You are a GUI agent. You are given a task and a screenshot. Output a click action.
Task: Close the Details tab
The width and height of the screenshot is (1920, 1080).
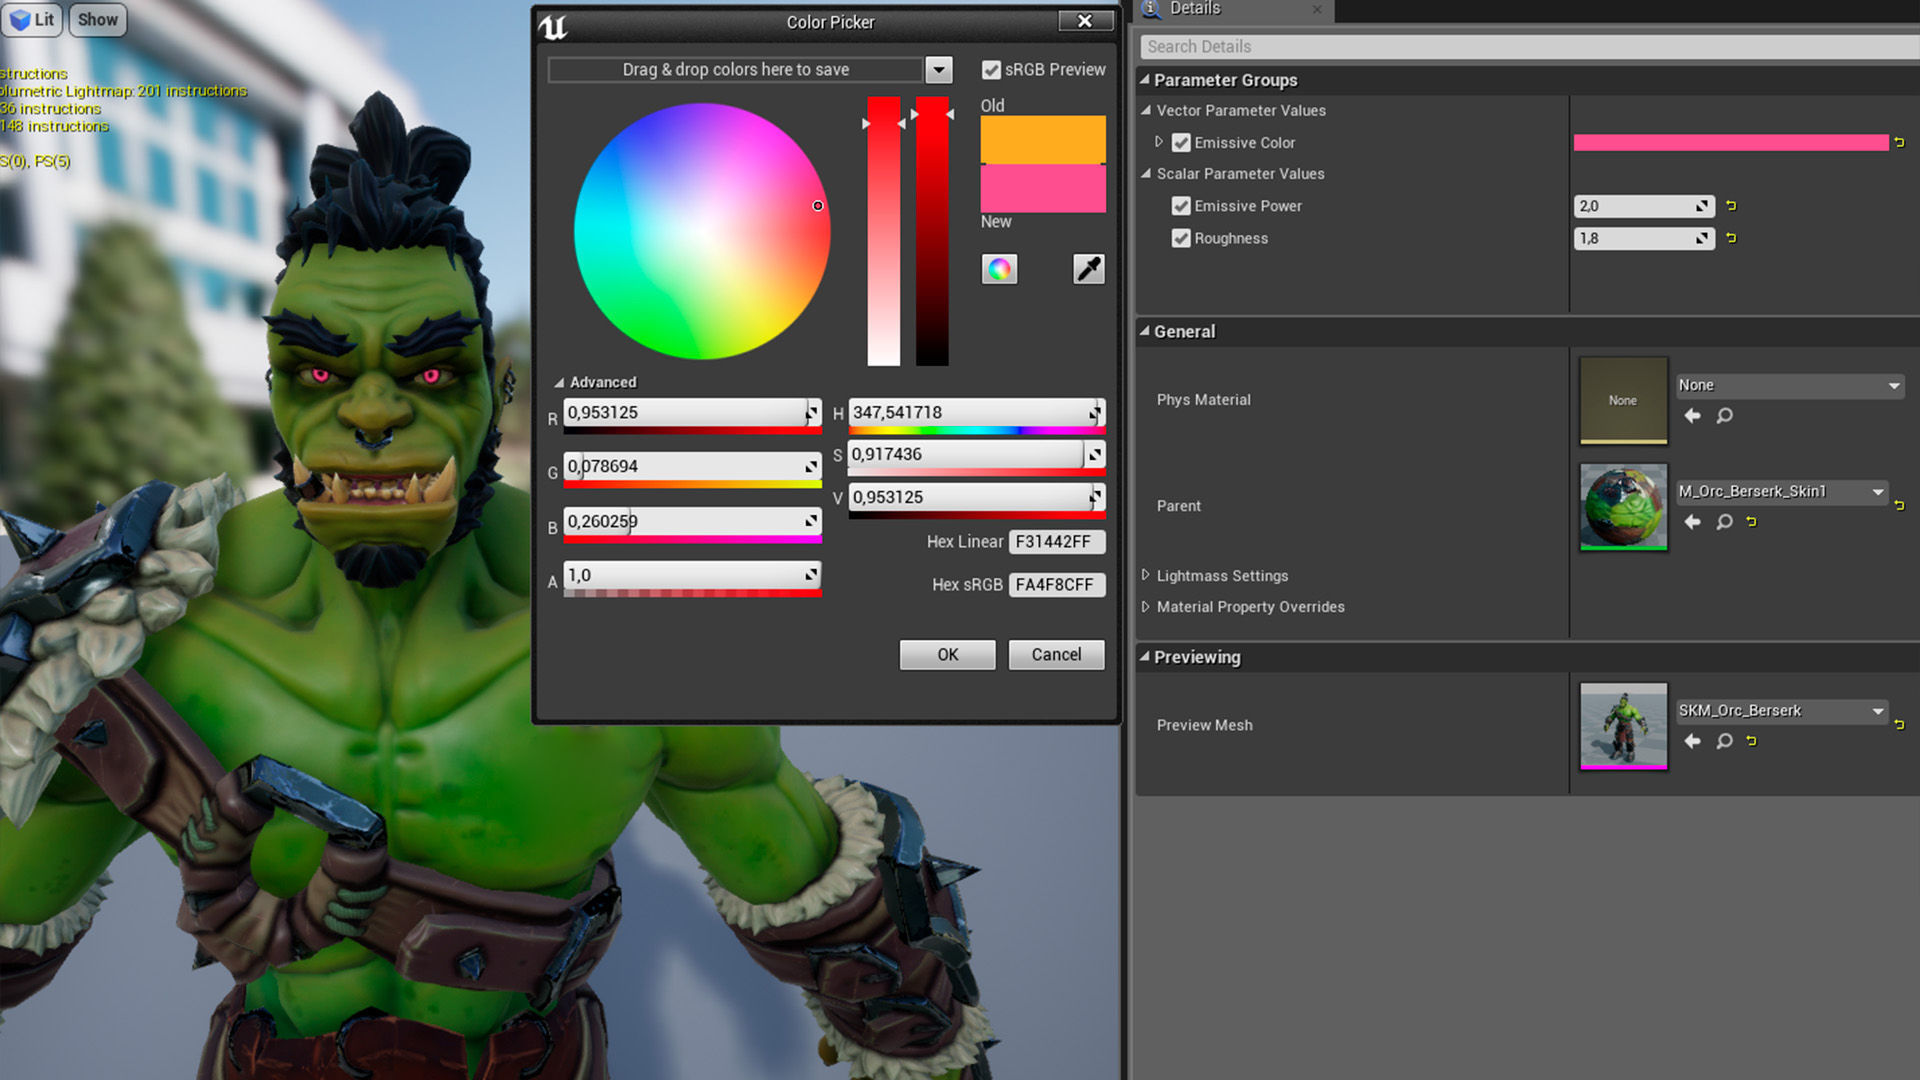1317,10
